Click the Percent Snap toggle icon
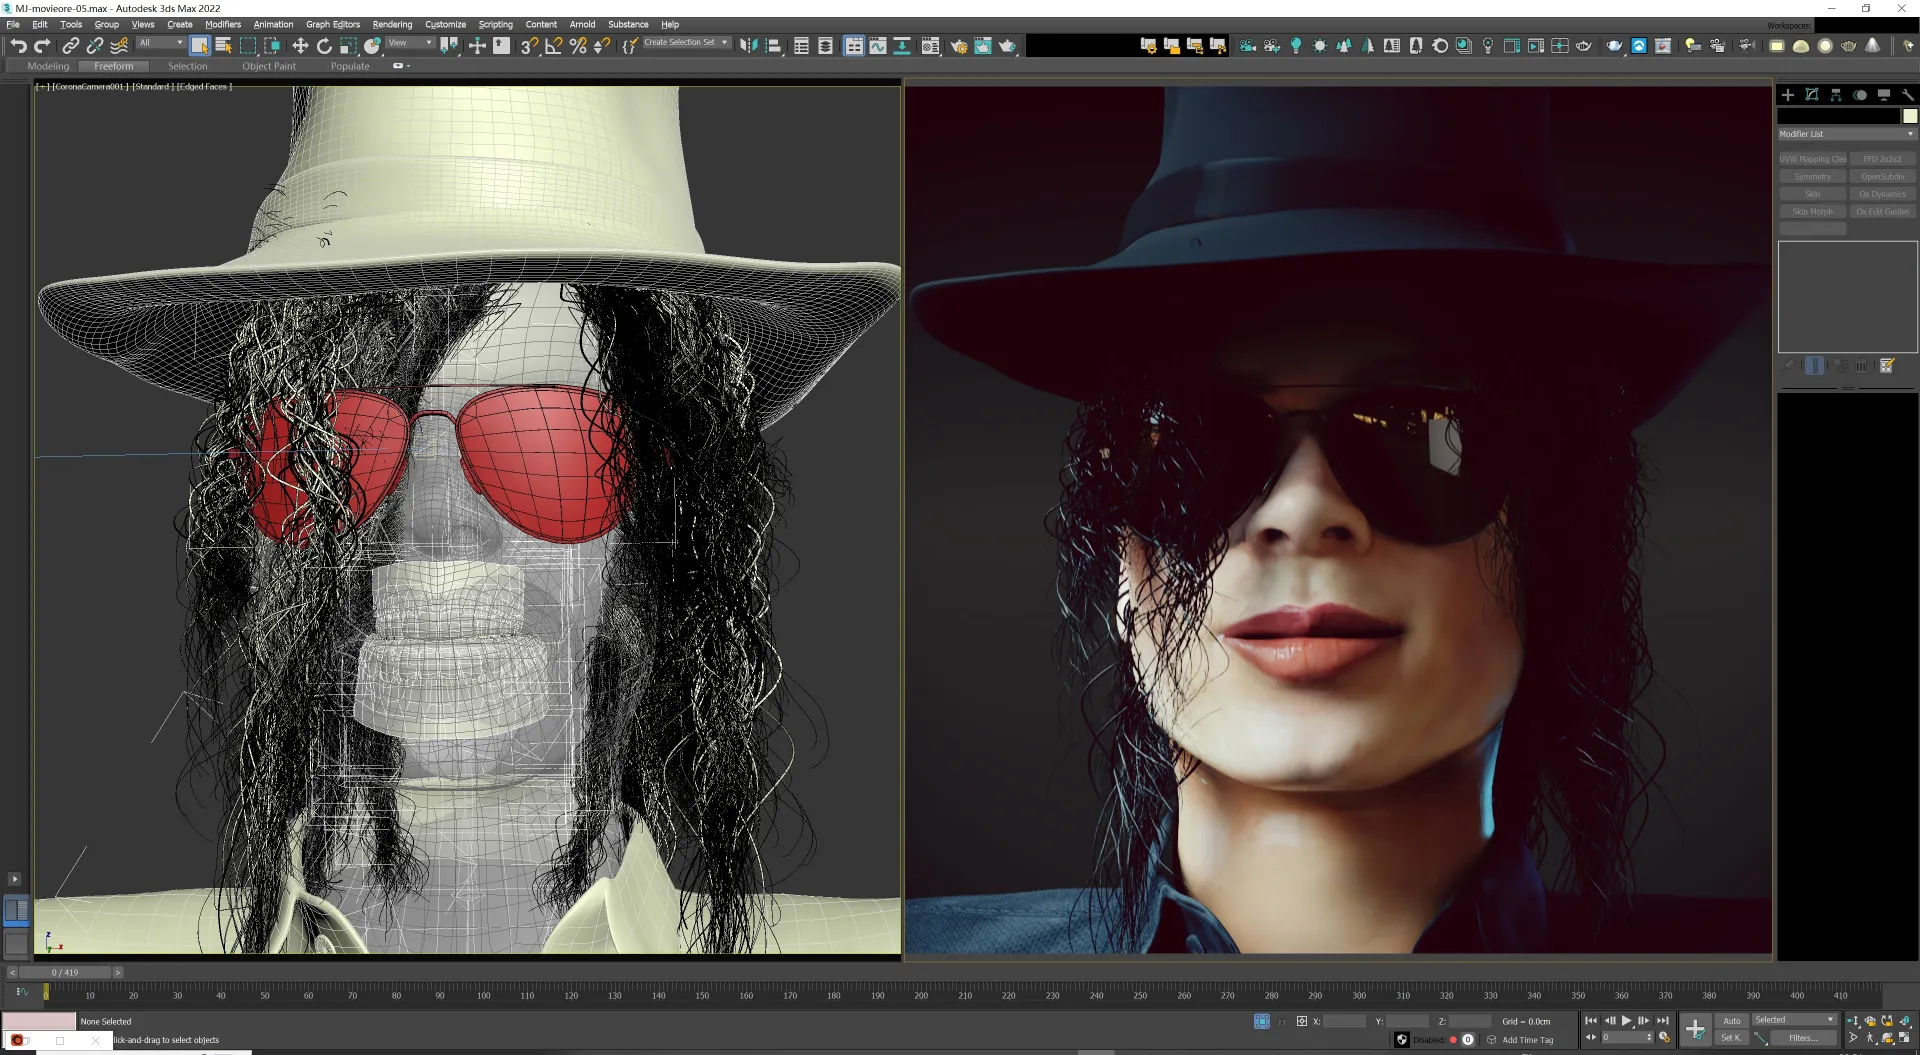This screenshot has width=1920, height=1055. coord(577,46)
